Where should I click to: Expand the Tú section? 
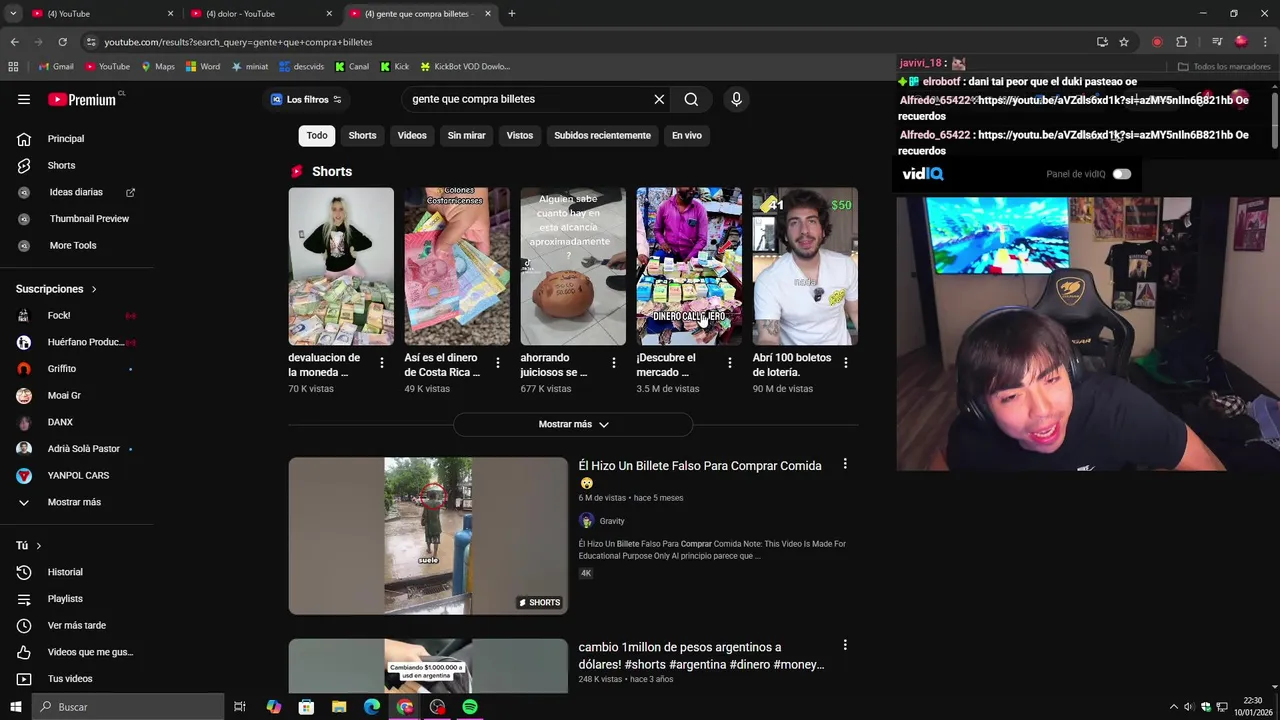tap(28, 545)
